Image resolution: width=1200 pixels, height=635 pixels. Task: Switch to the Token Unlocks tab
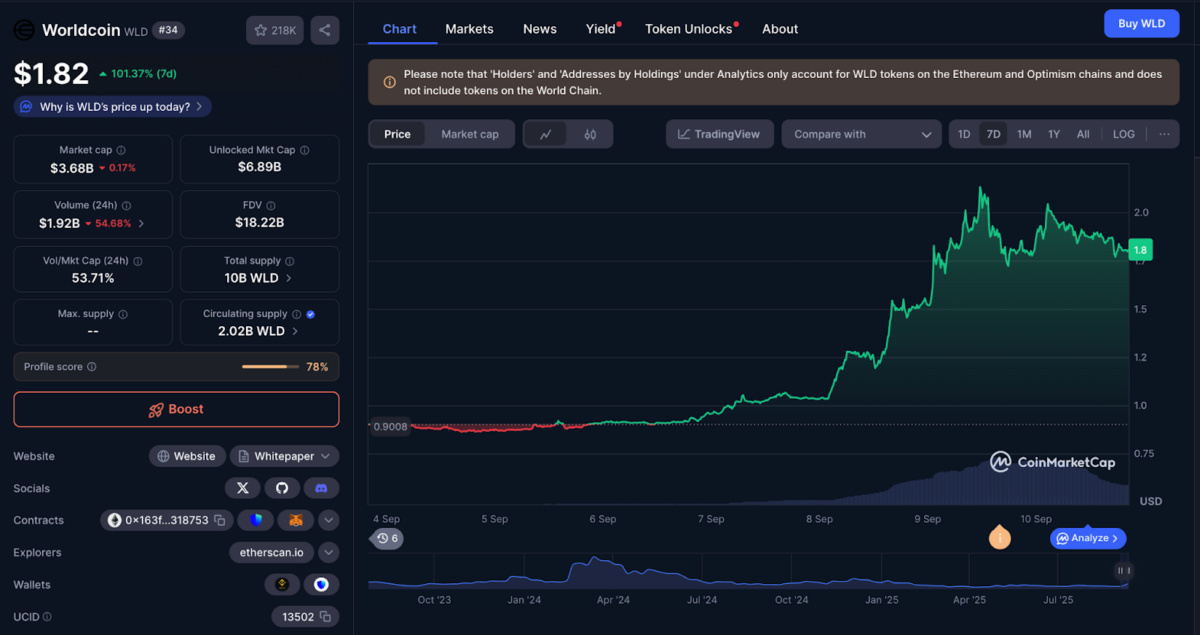pos(689,29)
